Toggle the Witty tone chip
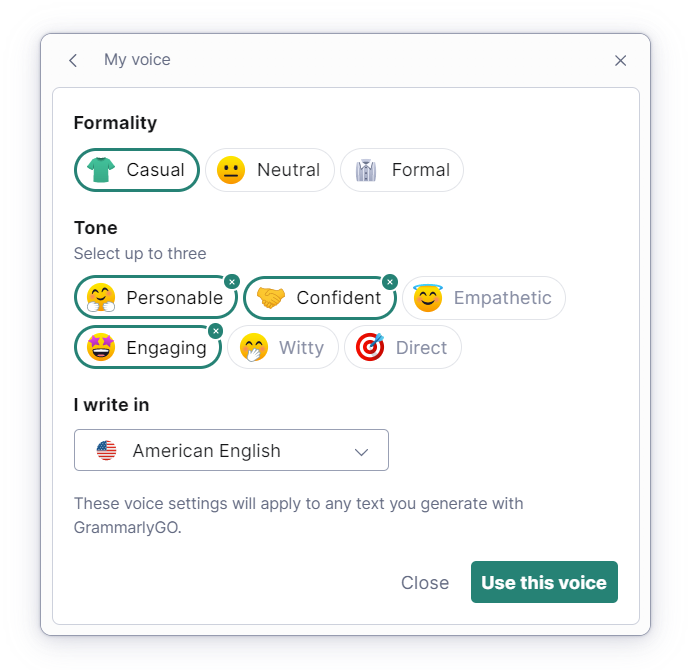The width and height of the screenshot is (700, 670). pos(282,348)
